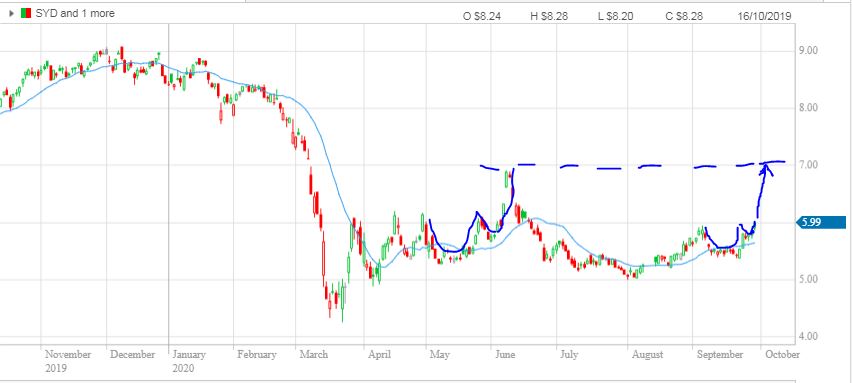This screenshot has width=852, height=383.
Task: Click the 5.99 current price tag
Action: 820,222
